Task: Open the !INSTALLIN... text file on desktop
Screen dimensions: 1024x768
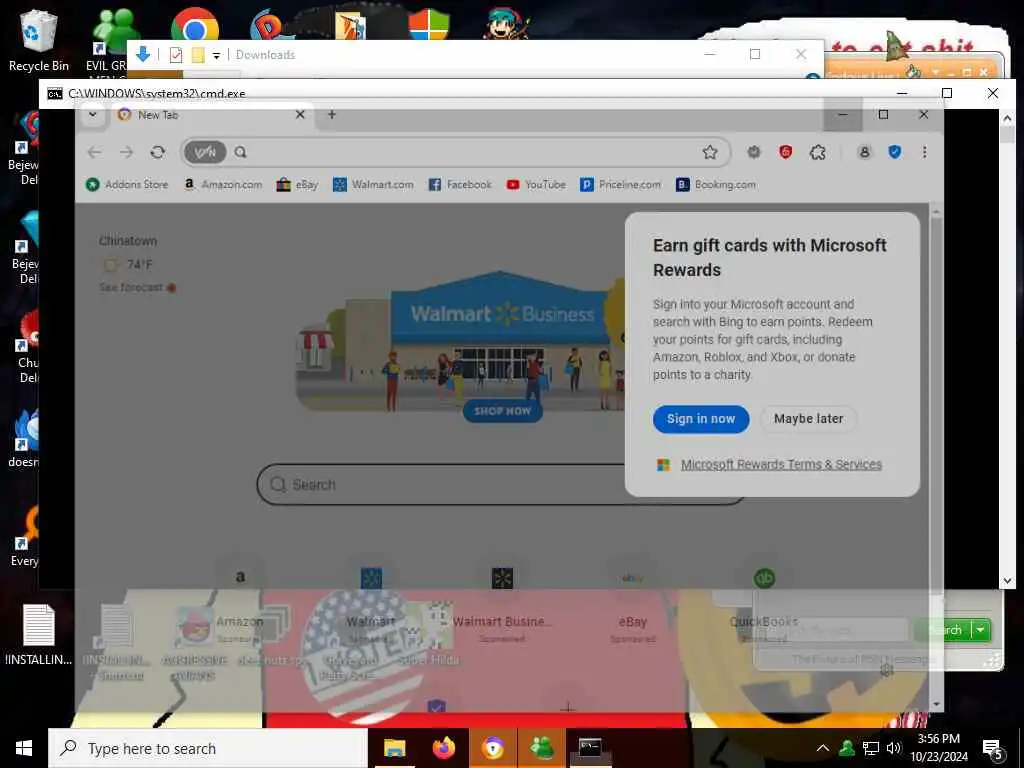Action: point(39,635)
